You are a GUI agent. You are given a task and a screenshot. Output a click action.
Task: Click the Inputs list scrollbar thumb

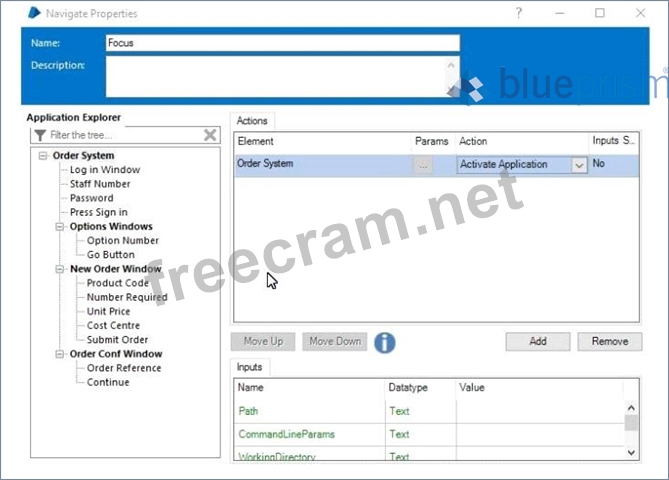[x=631, y=423]
